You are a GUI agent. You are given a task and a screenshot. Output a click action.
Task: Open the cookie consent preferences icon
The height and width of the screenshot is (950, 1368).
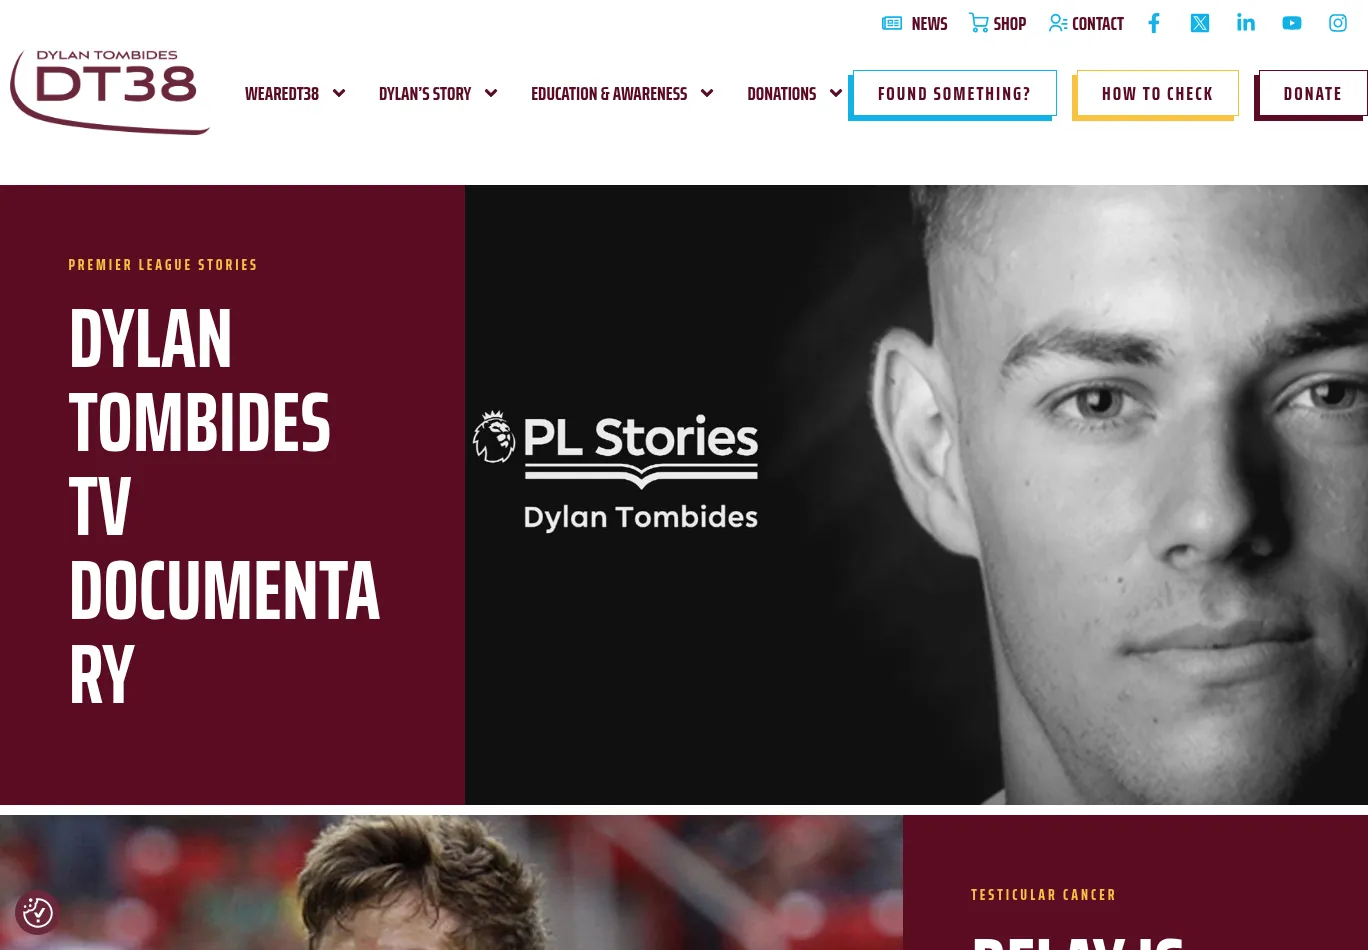pyautogui.click(x=38, y=912)
